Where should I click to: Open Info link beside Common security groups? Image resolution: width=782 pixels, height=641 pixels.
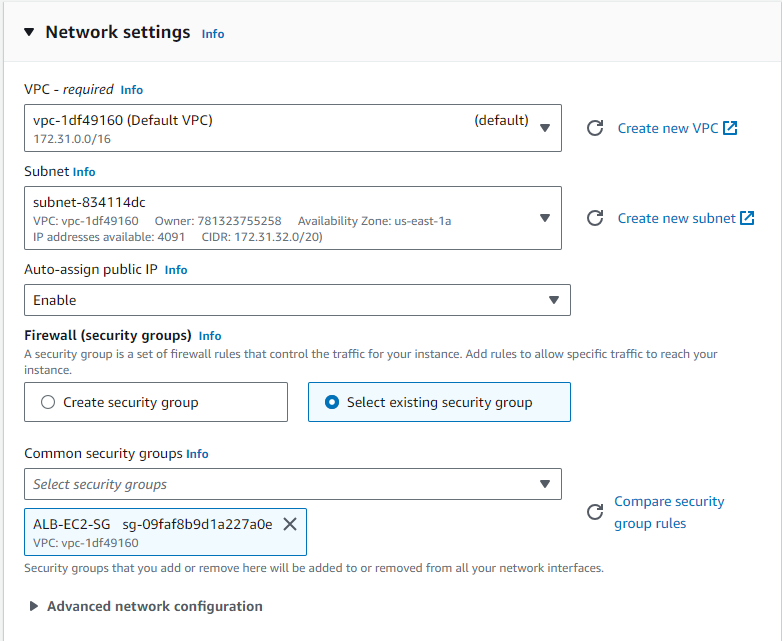point(197,454)
